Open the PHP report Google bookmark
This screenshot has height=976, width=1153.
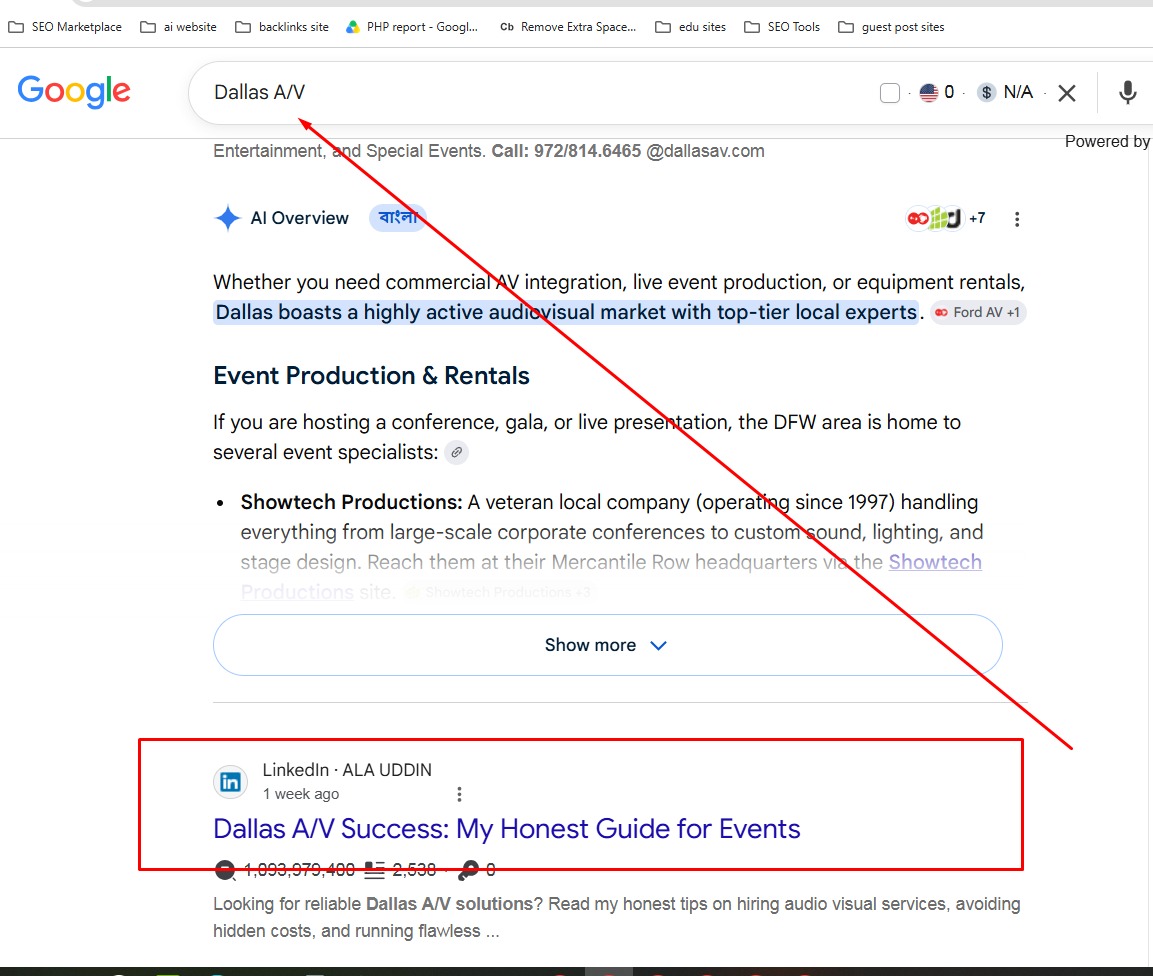click(x=412, y=27)
